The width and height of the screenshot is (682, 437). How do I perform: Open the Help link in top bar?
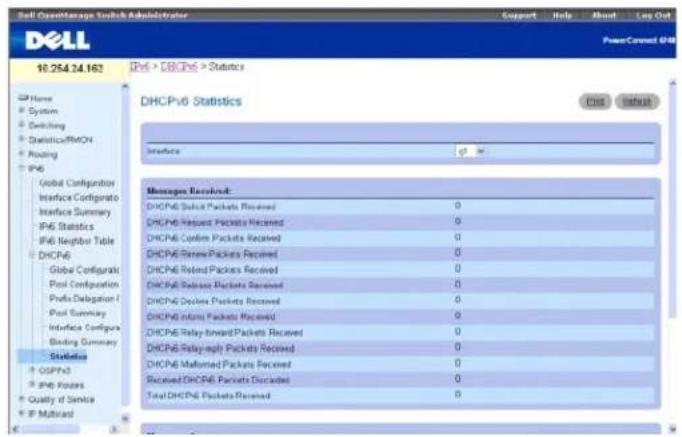click(x=562, y=15)
